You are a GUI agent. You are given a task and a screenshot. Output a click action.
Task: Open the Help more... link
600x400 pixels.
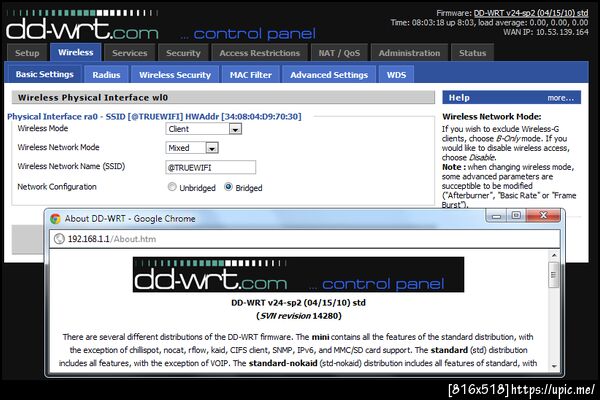(x=560, y=98)
